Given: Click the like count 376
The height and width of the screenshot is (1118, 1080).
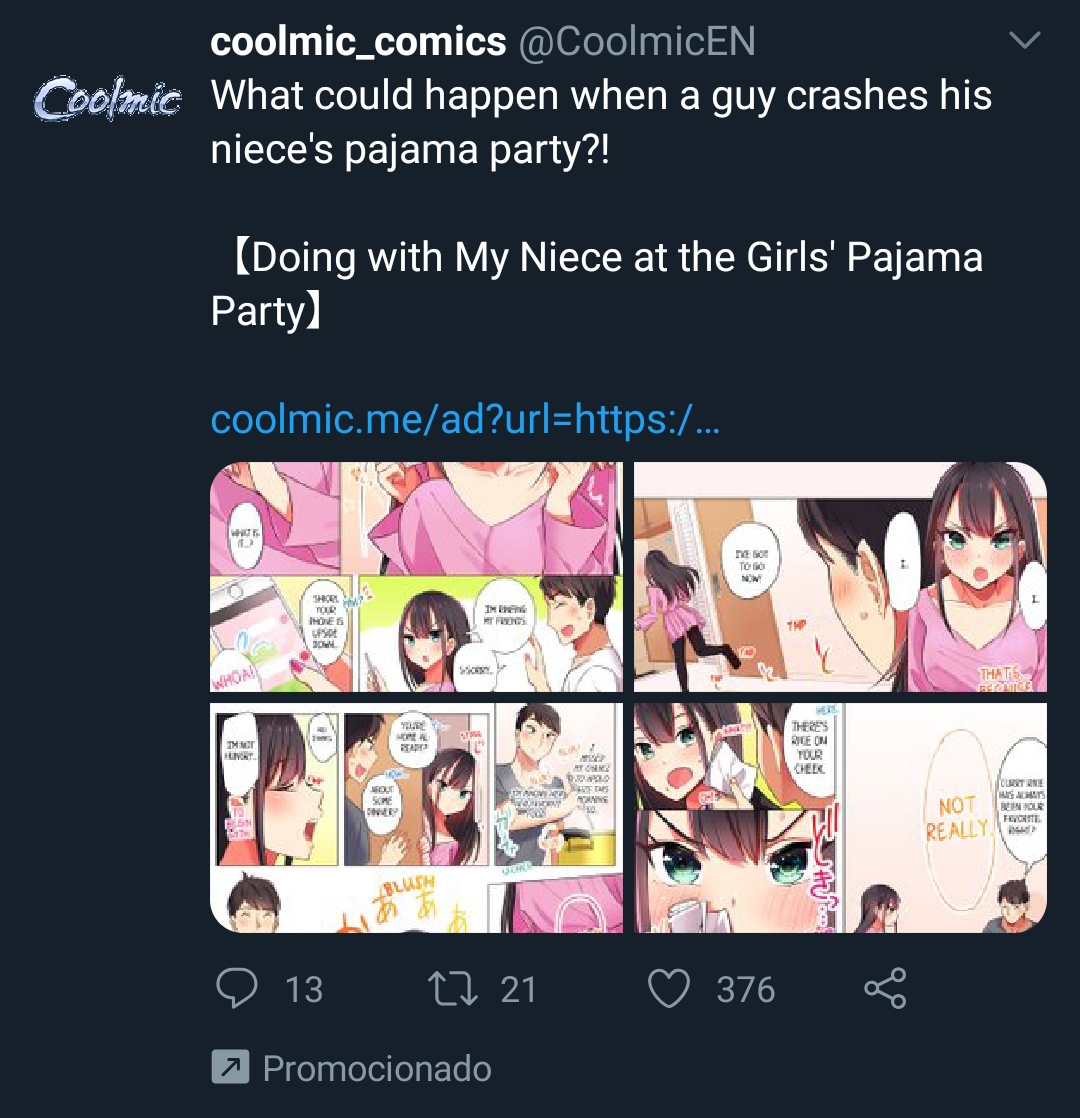Looking at the screenshot, I should pos(746,989).
